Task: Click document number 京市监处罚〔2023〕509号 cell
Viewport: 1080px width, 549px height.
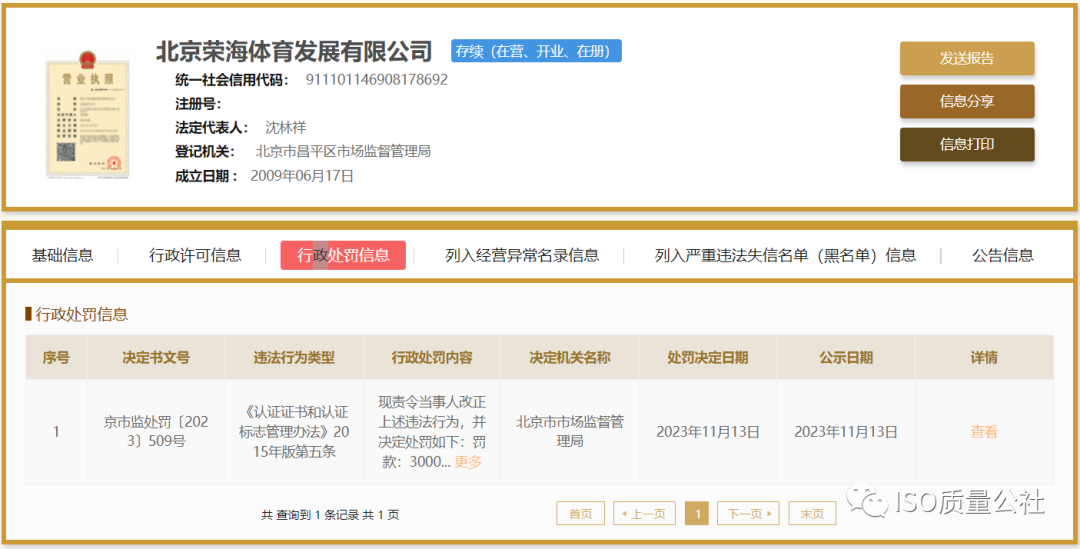Action: click(x=156, y=432)
